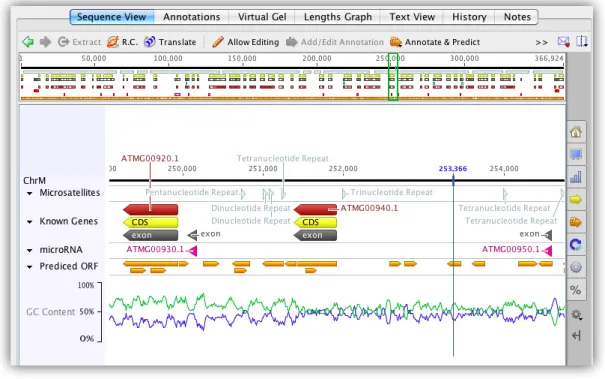
Task: Click the ATMG00940.1 label text
Action: click(x=369, y=208)
